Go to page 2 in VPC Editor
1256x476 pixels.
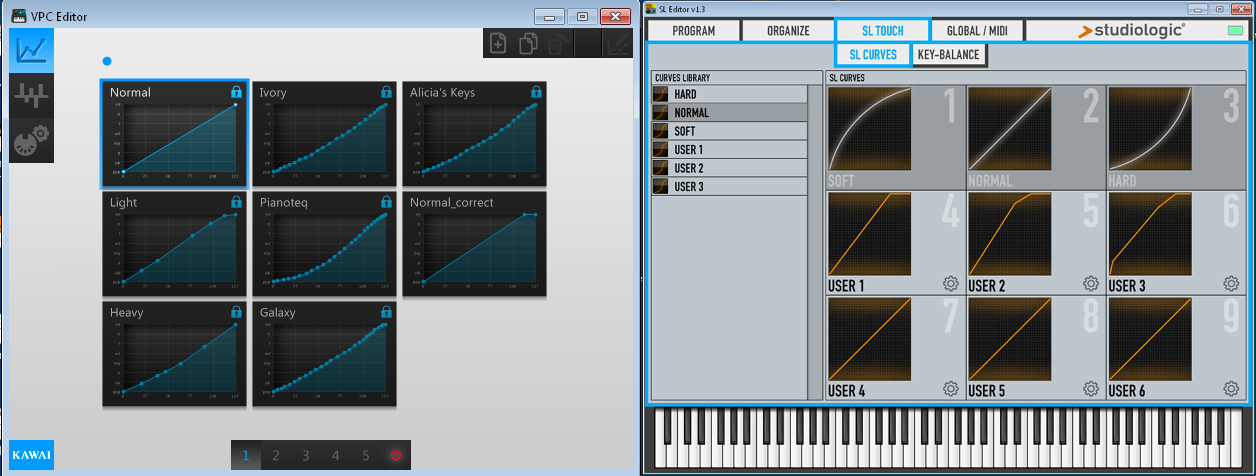coord(275,455)
